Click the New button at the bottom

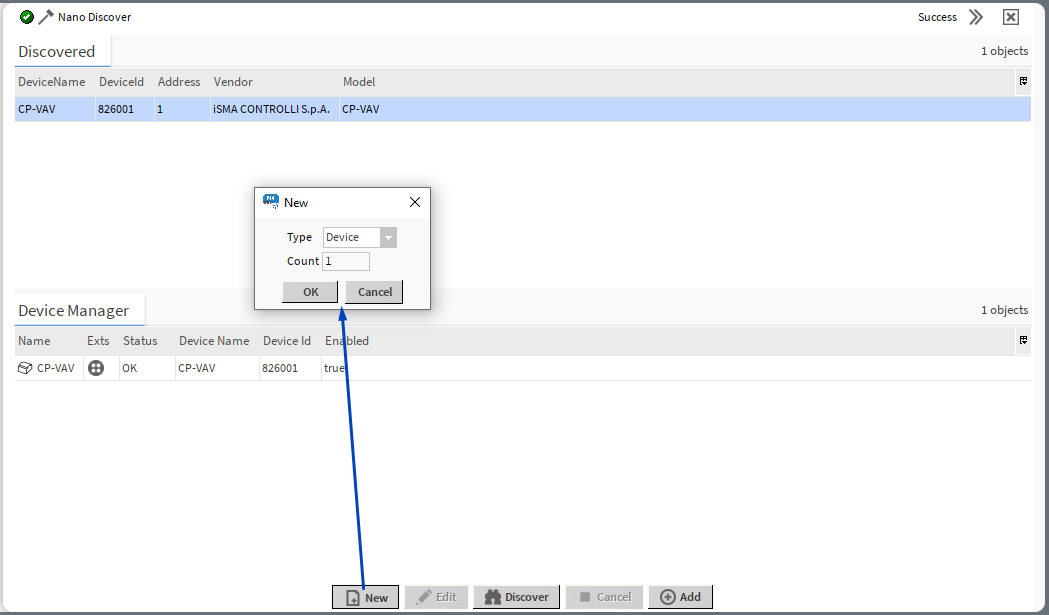coord(365,596)
